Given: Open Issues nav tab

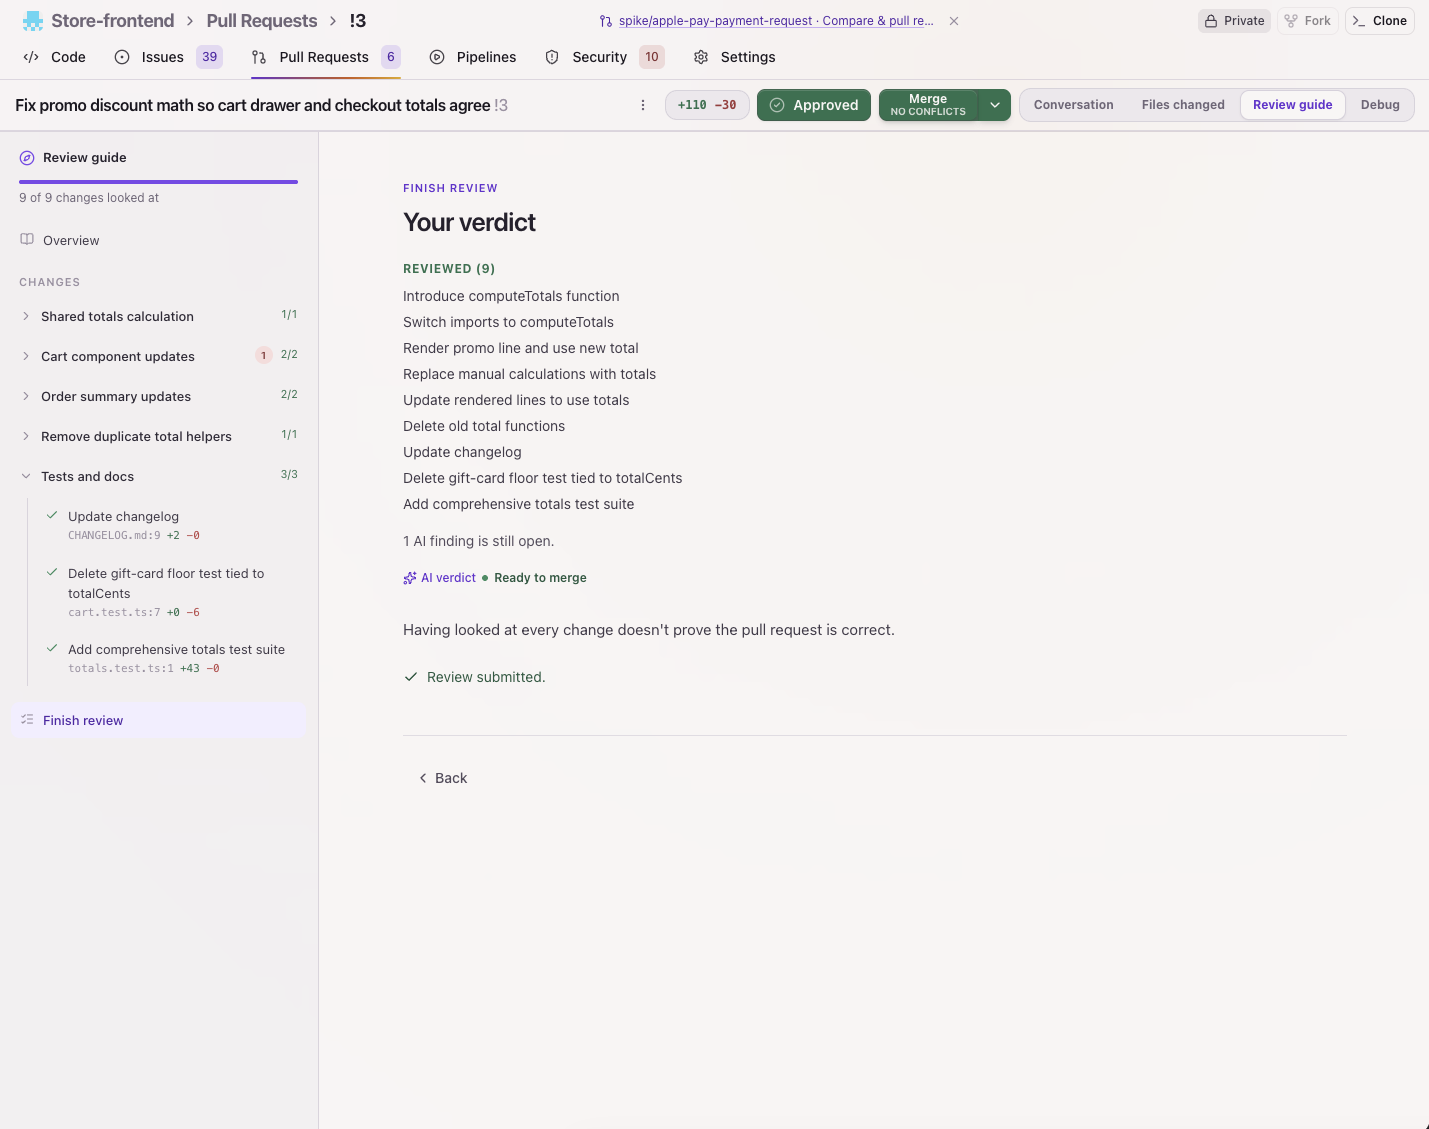Looking at the screenshot, I should coord(168,57).
